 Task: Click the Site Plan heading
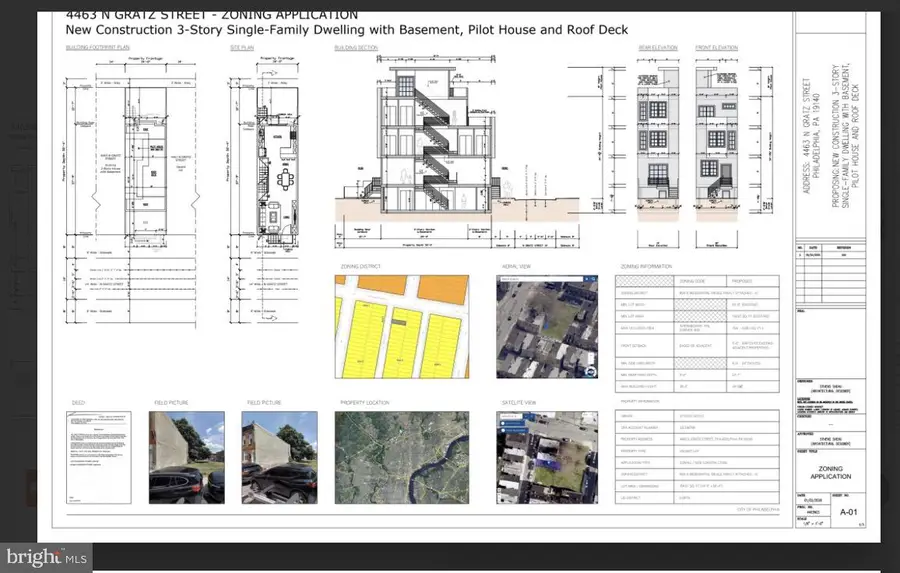coord(242,48)
